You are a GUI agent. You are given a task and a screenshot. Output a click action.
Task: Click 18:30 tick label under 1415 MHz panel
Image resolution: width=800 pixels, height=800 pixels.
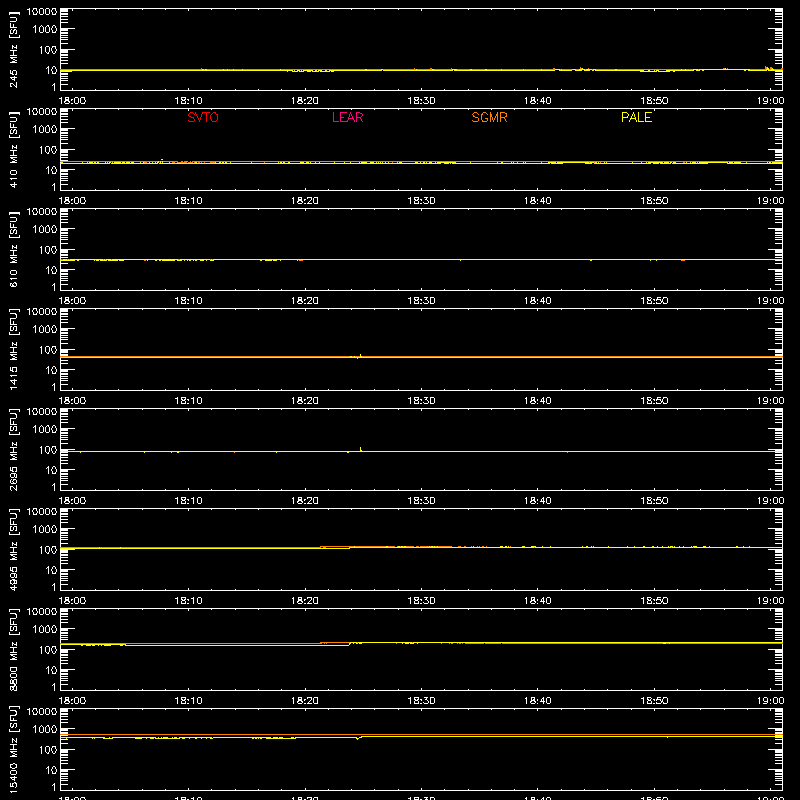point(421,401)
